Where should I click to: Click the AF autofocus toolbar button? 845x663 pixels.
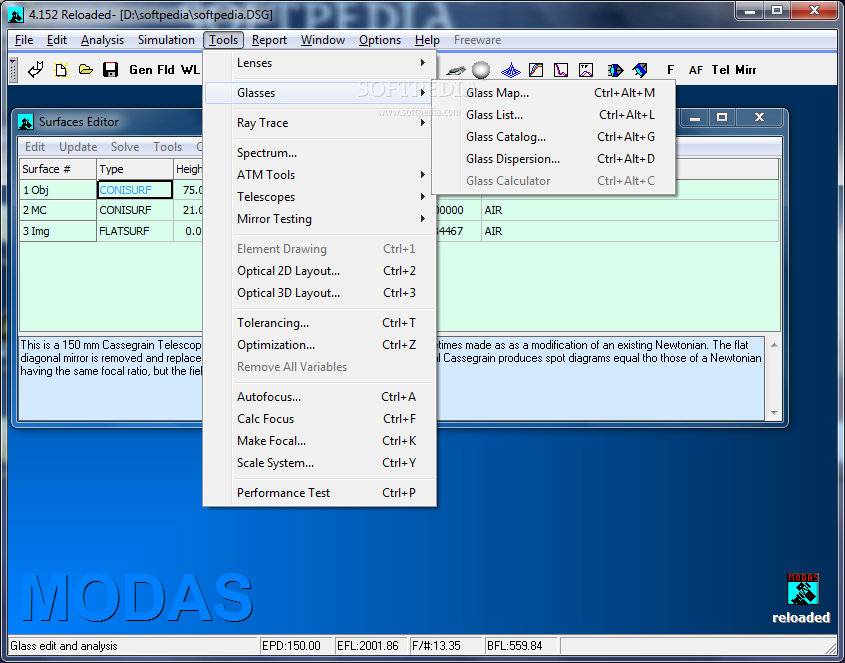click(x=696, y=70)
